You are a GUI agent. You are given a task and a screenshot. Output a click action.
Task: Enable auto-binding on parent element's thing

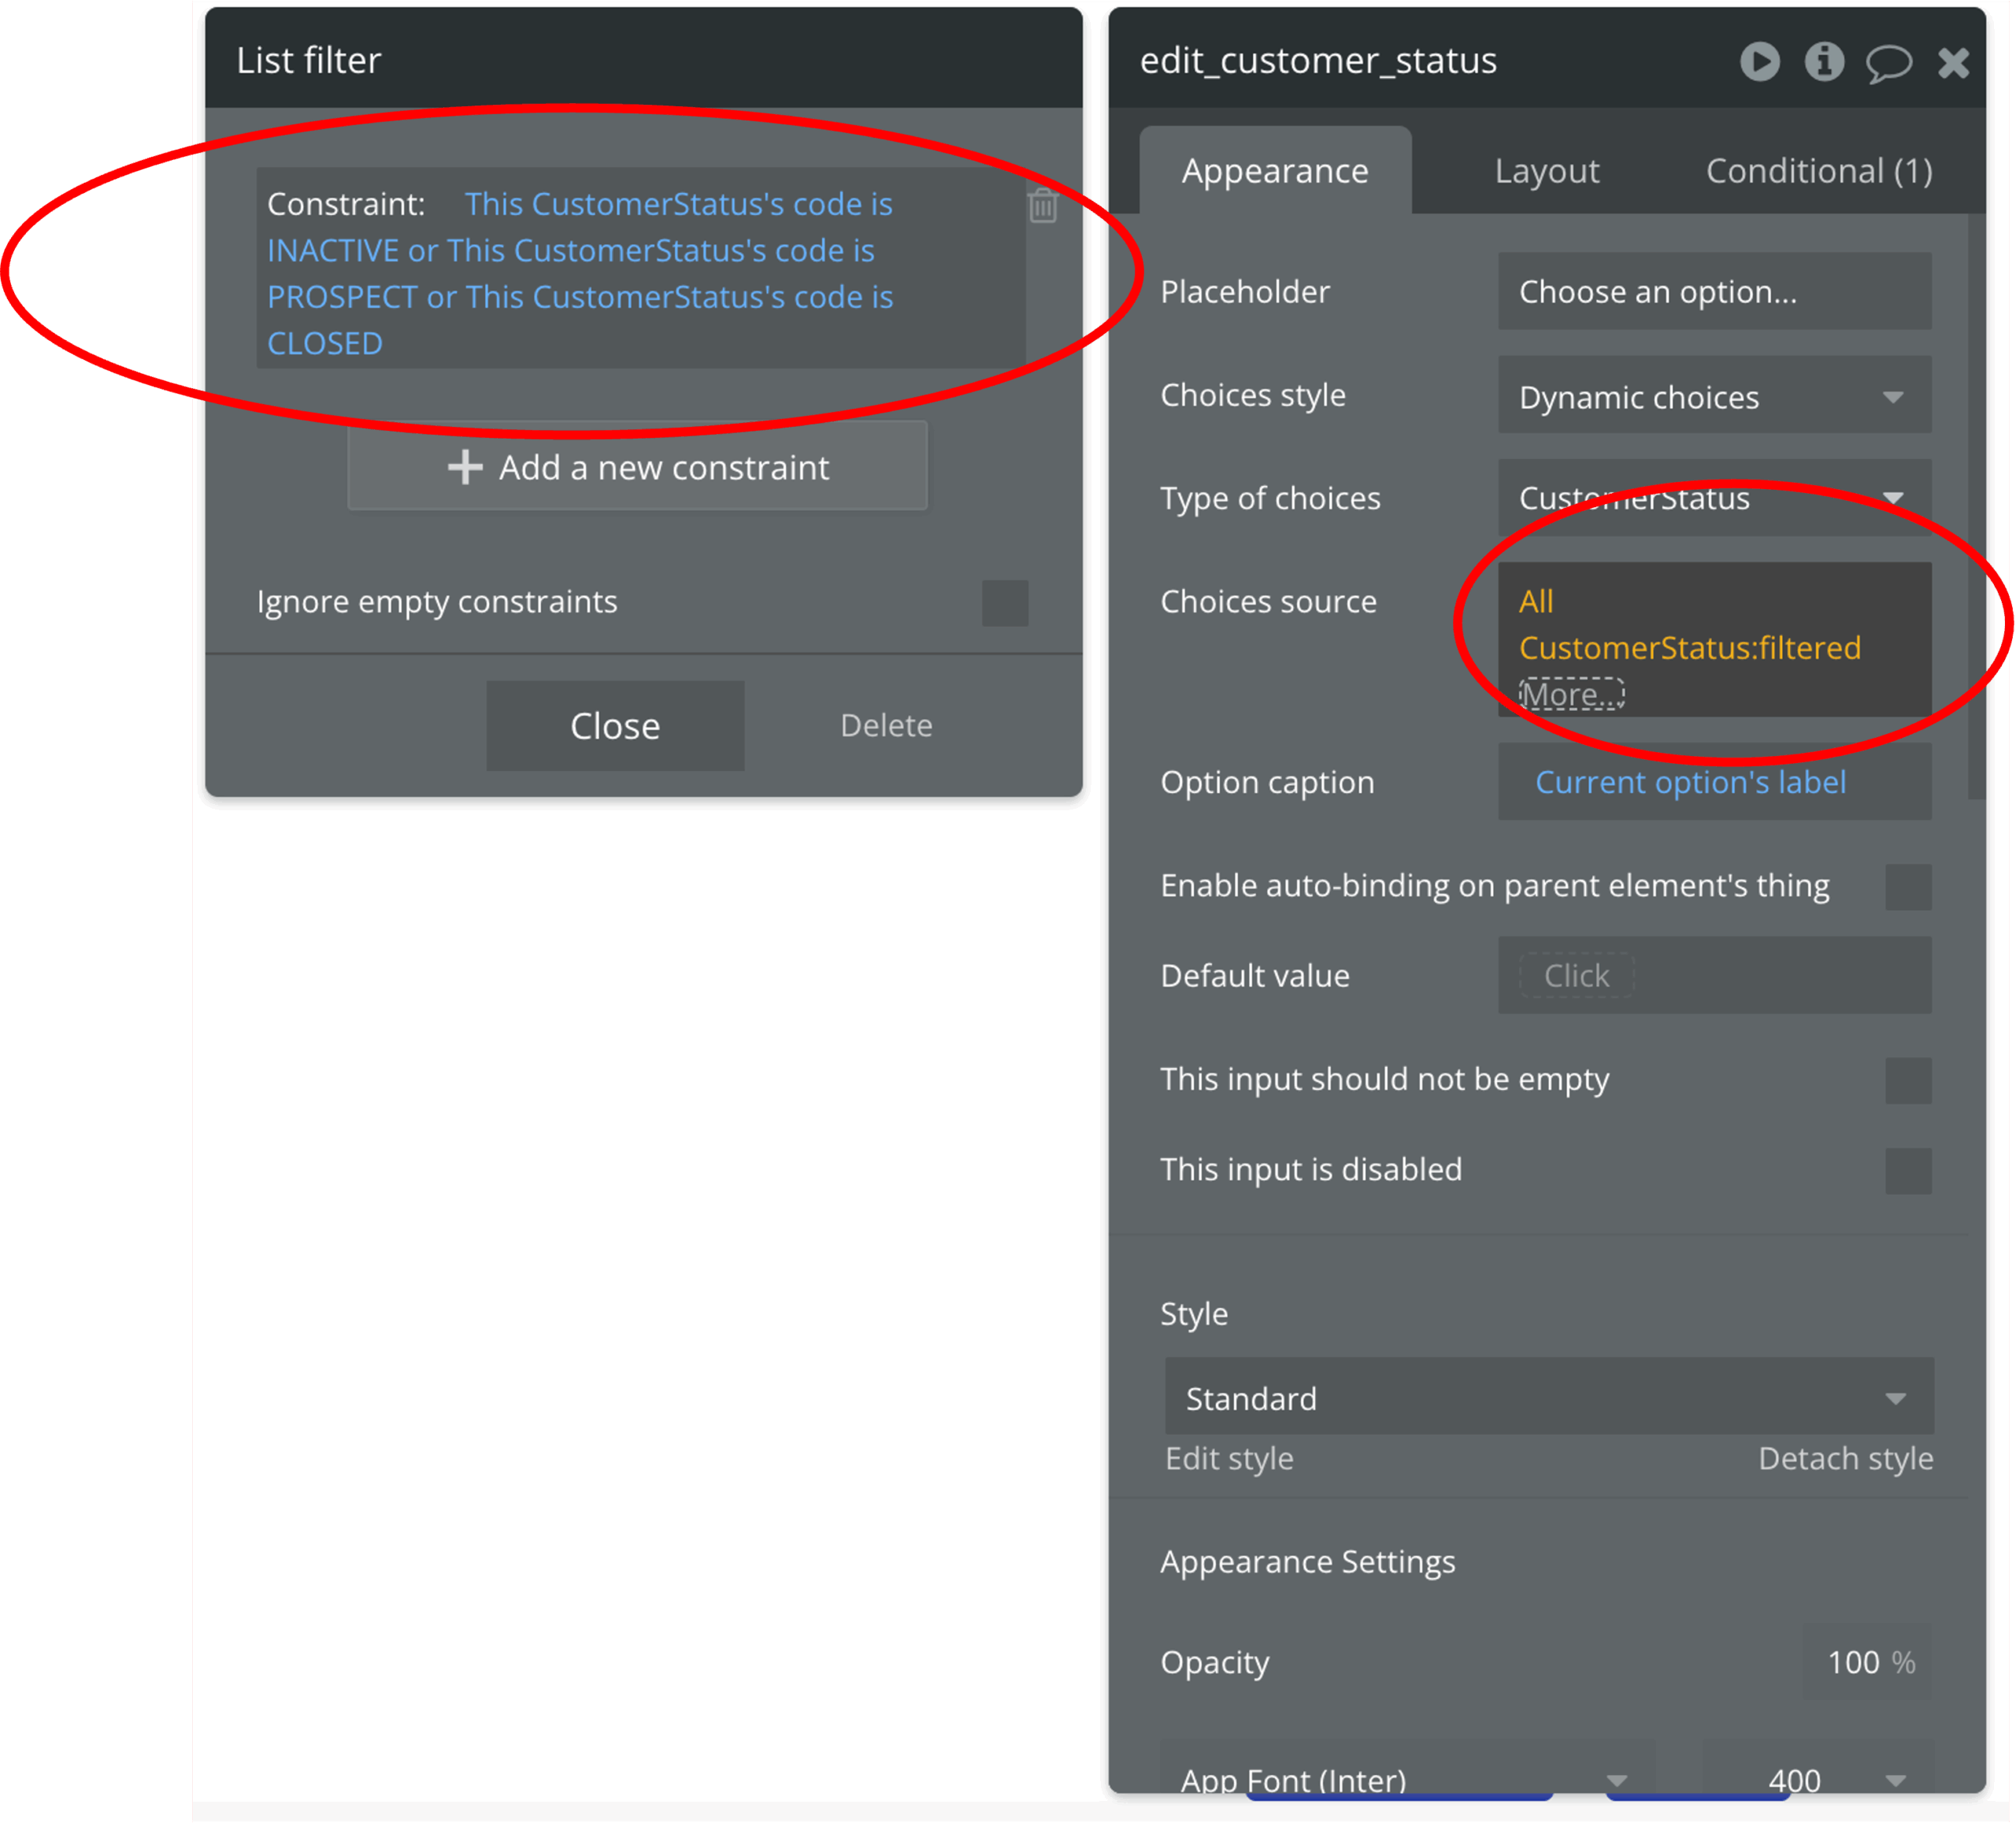point(1907,887)
